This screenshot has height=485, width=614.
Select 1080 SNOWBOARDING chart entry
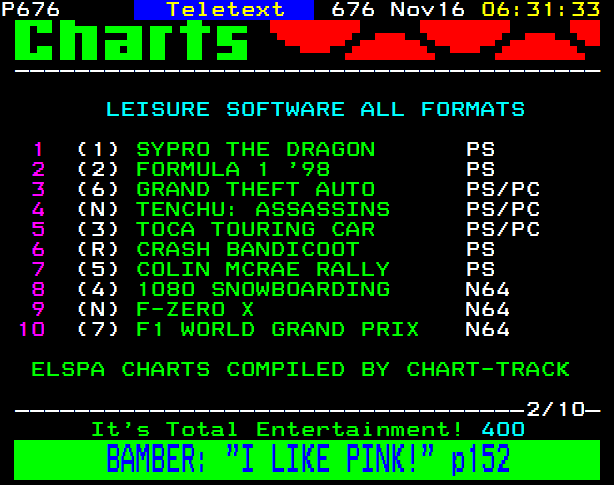pos(263,289)
